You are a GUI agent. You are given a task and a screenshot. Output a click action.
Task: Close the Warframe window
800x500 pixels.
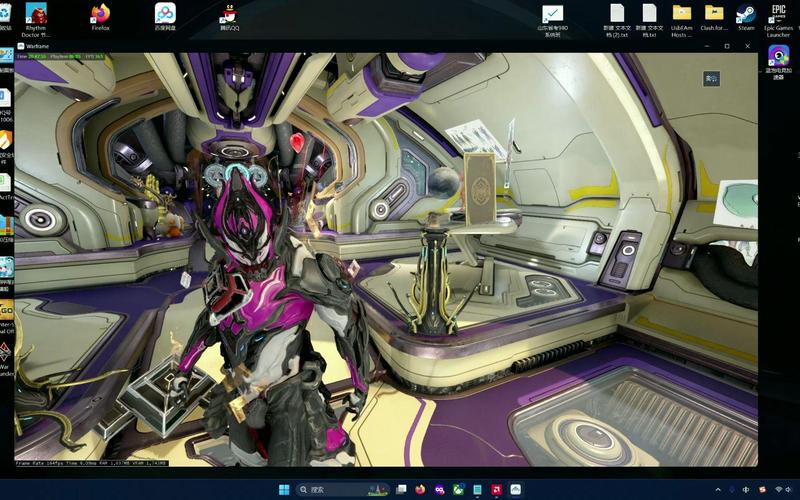747,46
